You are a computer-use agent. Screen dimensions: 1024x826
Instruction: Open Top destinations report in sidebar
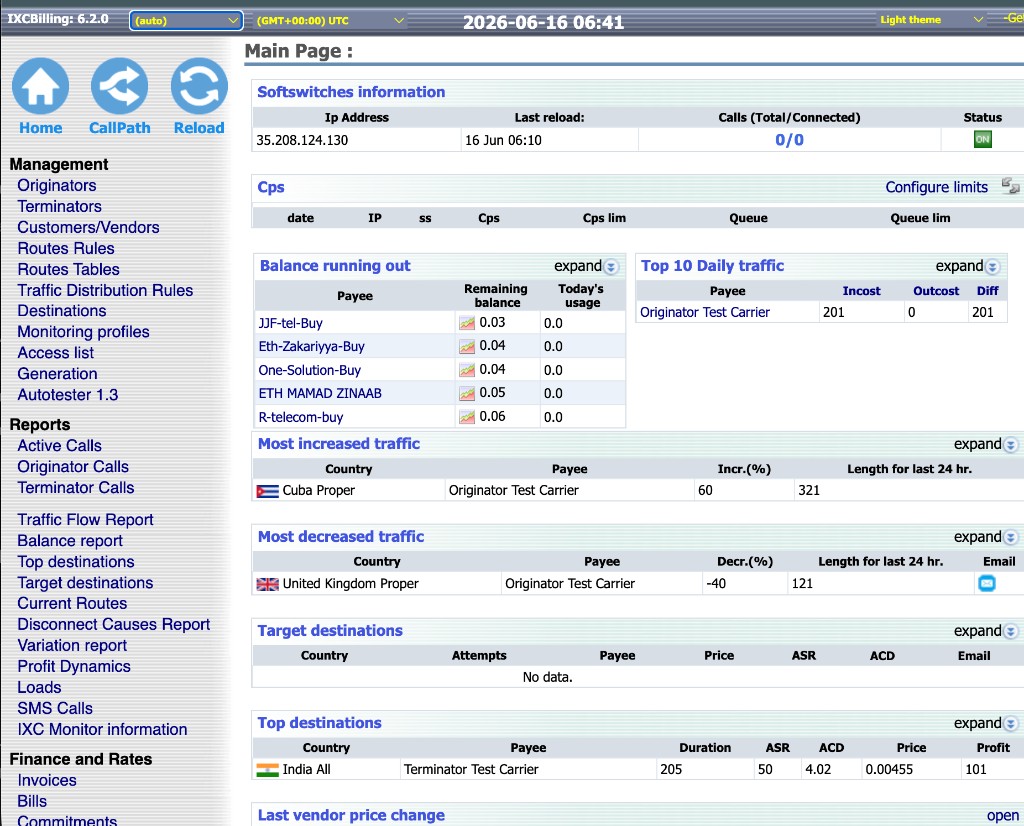click(76, 562)
